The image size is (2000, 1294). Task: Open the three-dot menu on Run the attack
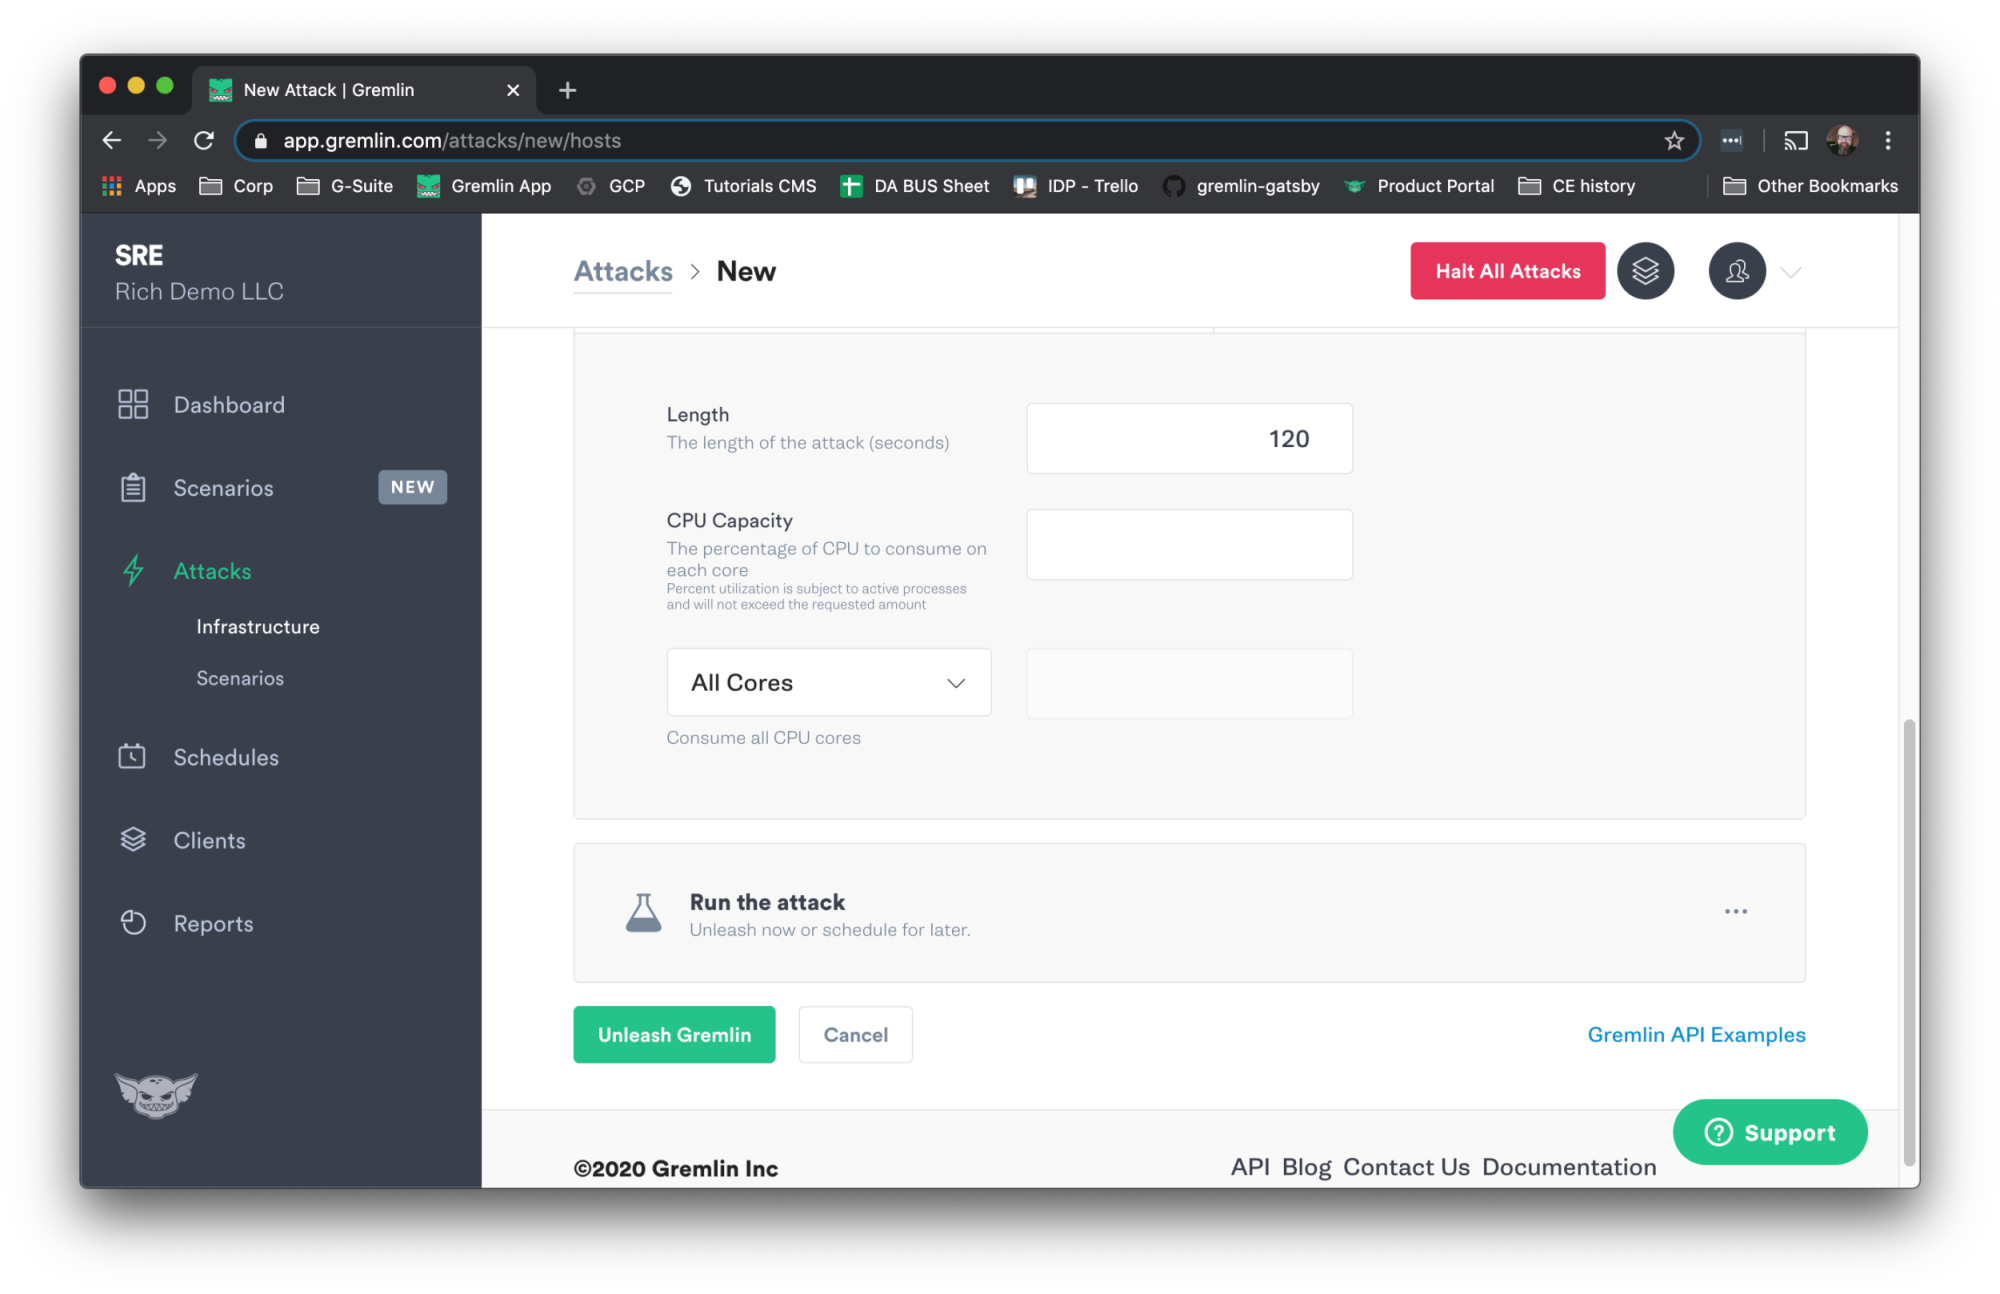1736,911
